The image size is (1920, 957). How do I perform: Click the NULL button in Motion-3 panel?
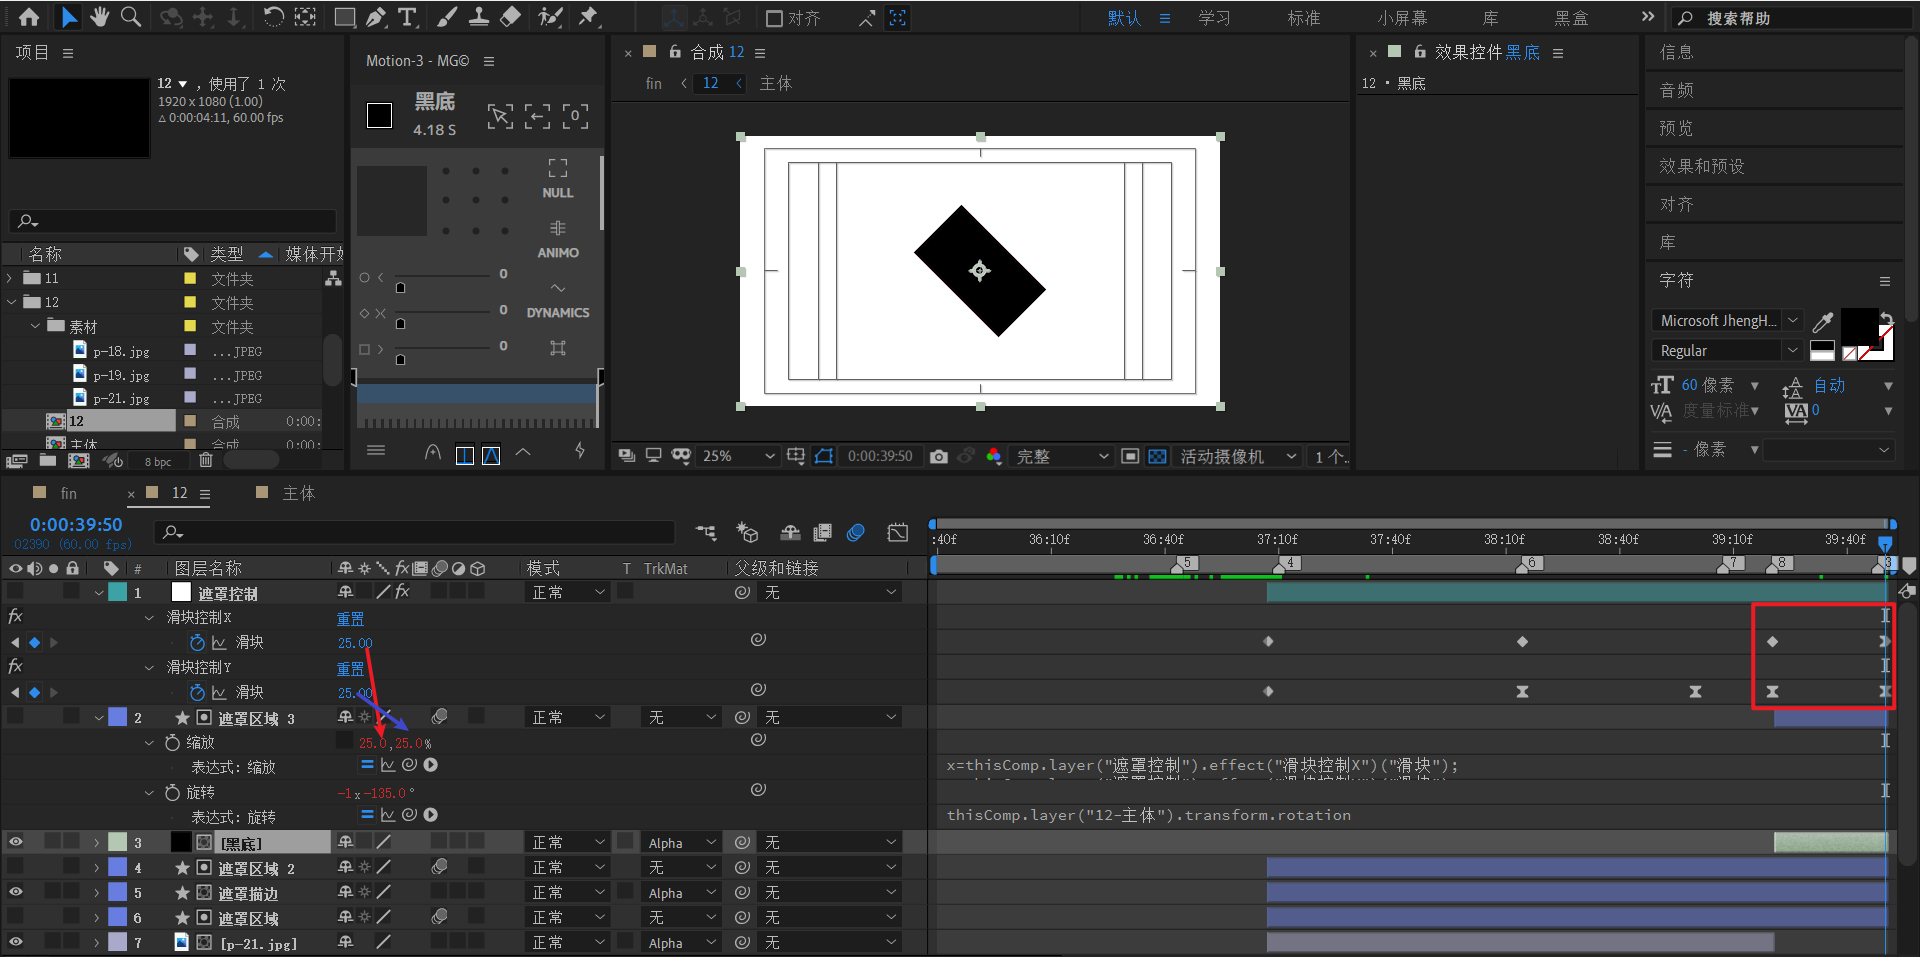pos(558,179)
